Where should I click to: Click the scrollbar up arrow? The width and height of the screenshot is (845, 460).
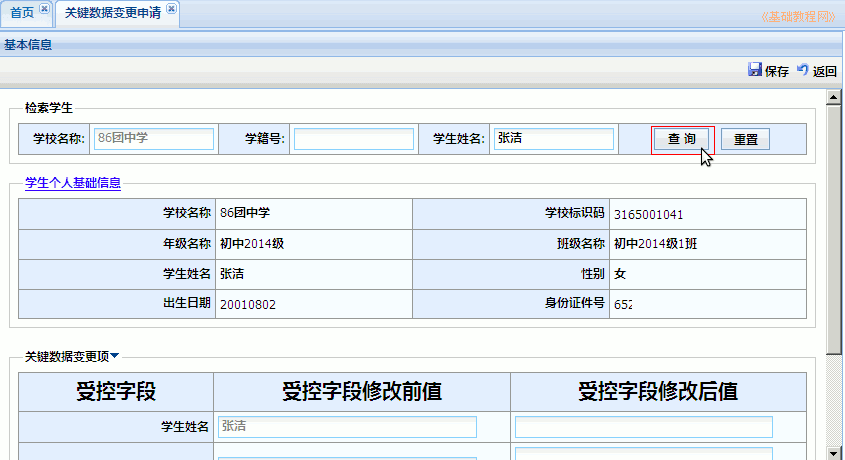tap(834, 97)
